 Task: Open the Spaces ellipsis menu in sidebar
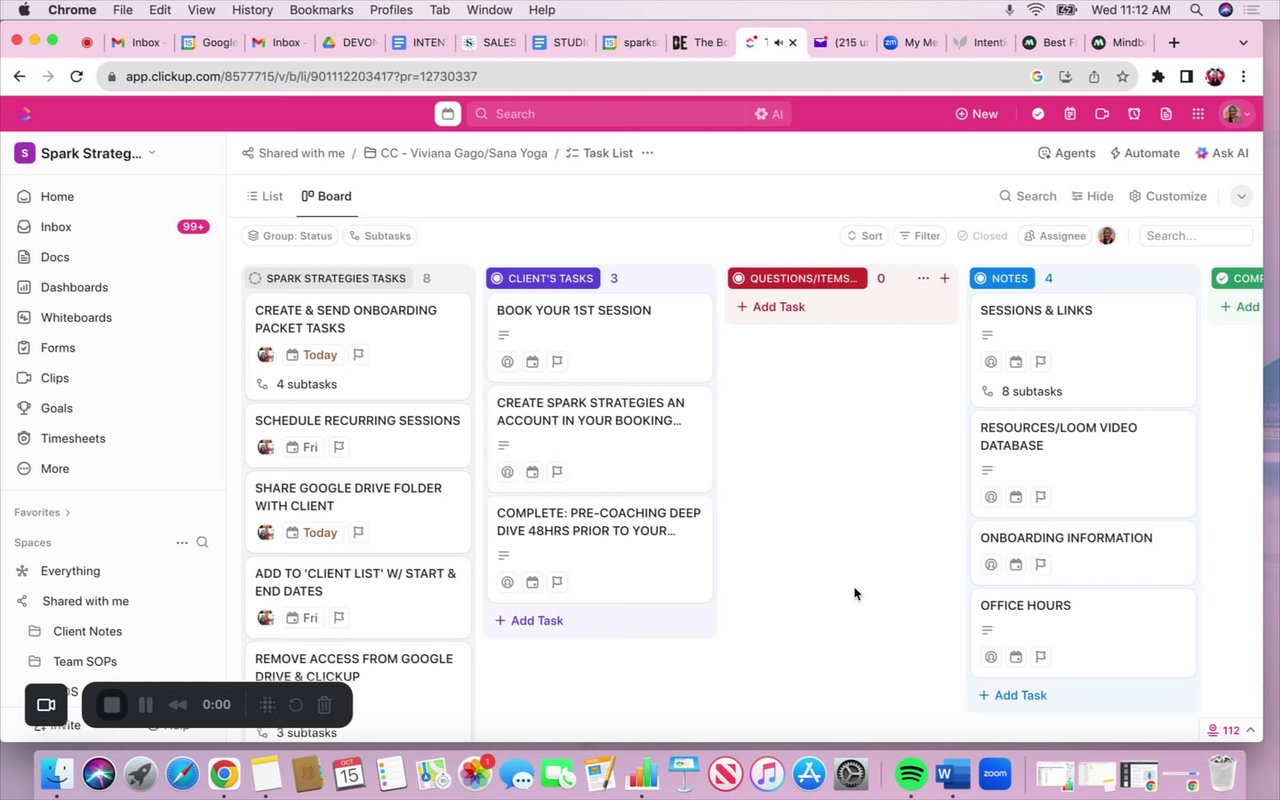tap(182, 542)
